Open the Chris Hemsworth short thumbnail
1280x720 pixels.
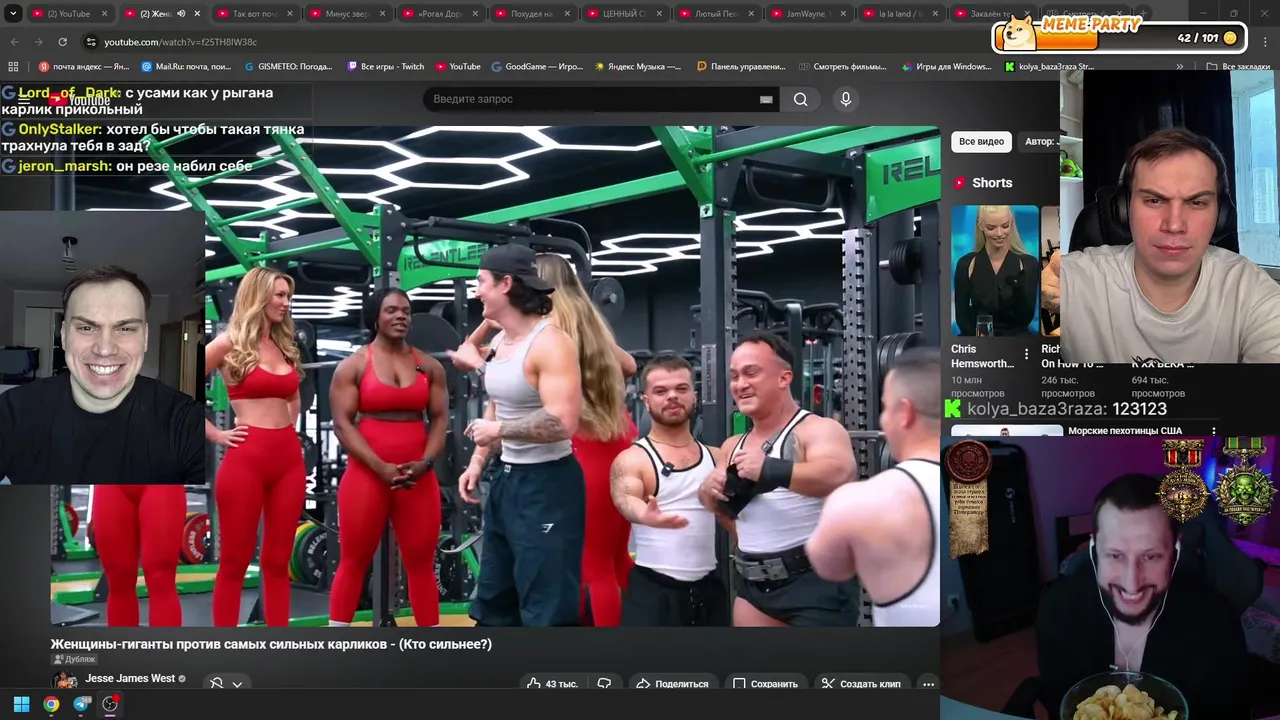coord(995,270)
